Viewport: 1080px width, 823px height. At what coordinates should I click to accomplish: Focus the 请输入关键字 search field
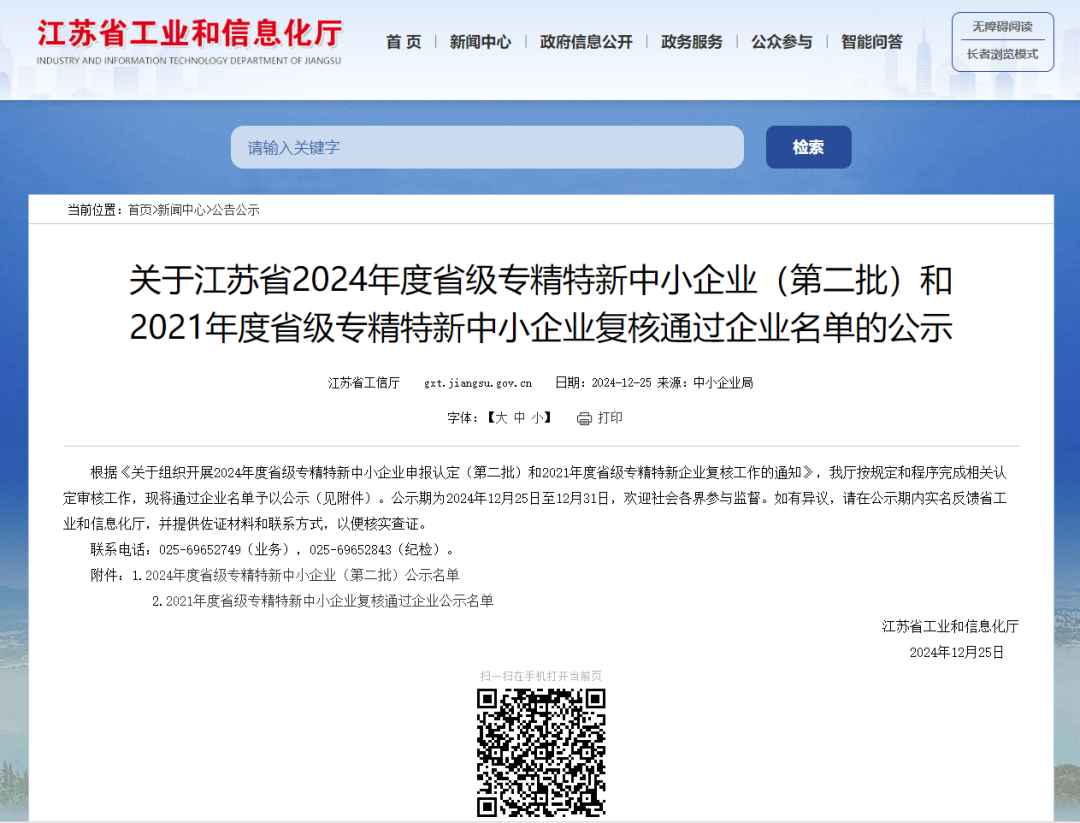[487, 147]
